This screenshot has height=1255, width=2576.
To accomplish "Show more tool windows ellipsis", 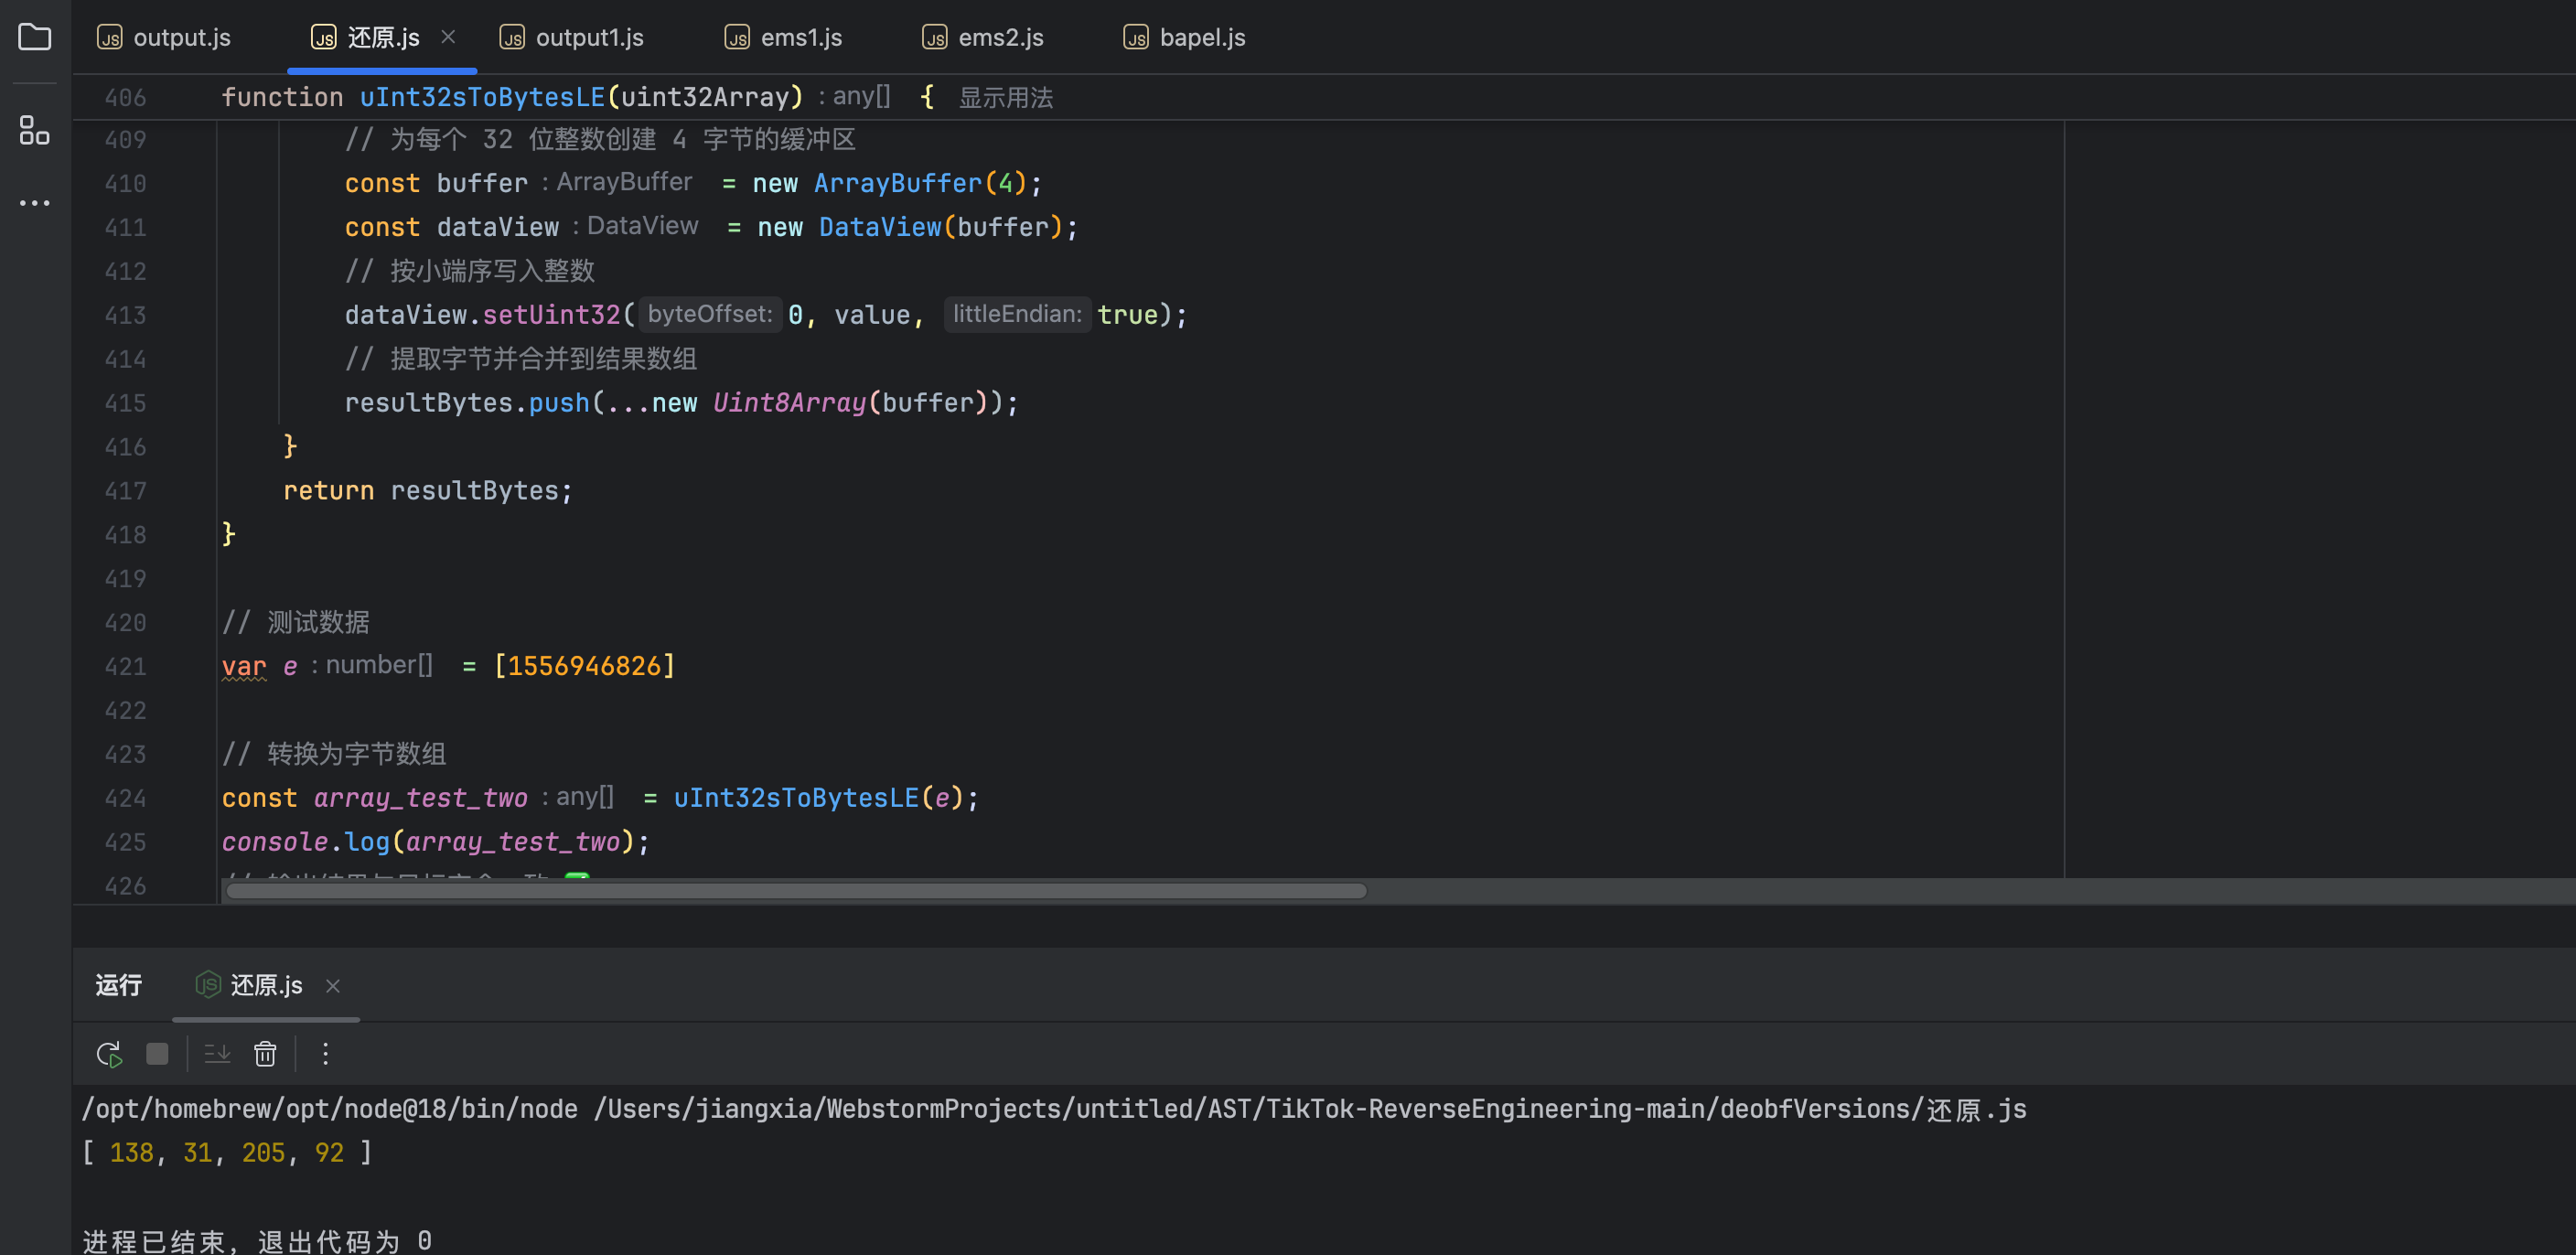I will (35, 203).
